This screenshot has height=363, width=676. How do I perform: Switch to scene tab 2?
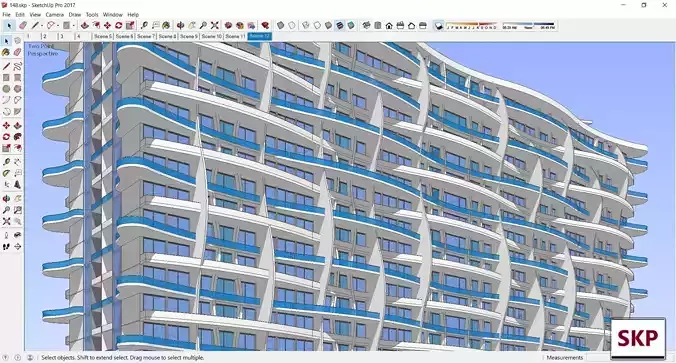(x=50, y=36)
